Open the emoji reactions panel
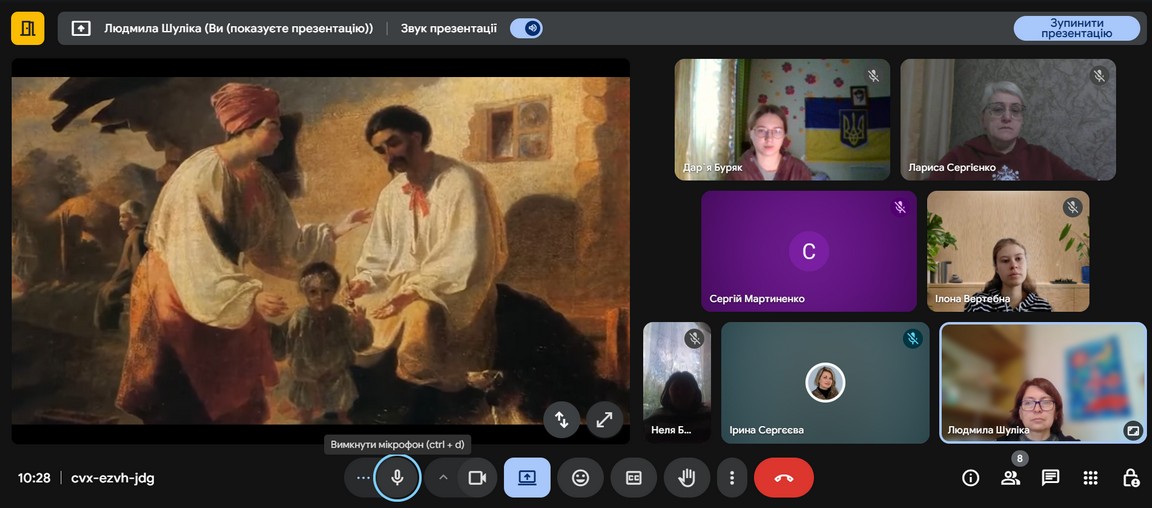The image size is (1152, 508). point(580,478)
